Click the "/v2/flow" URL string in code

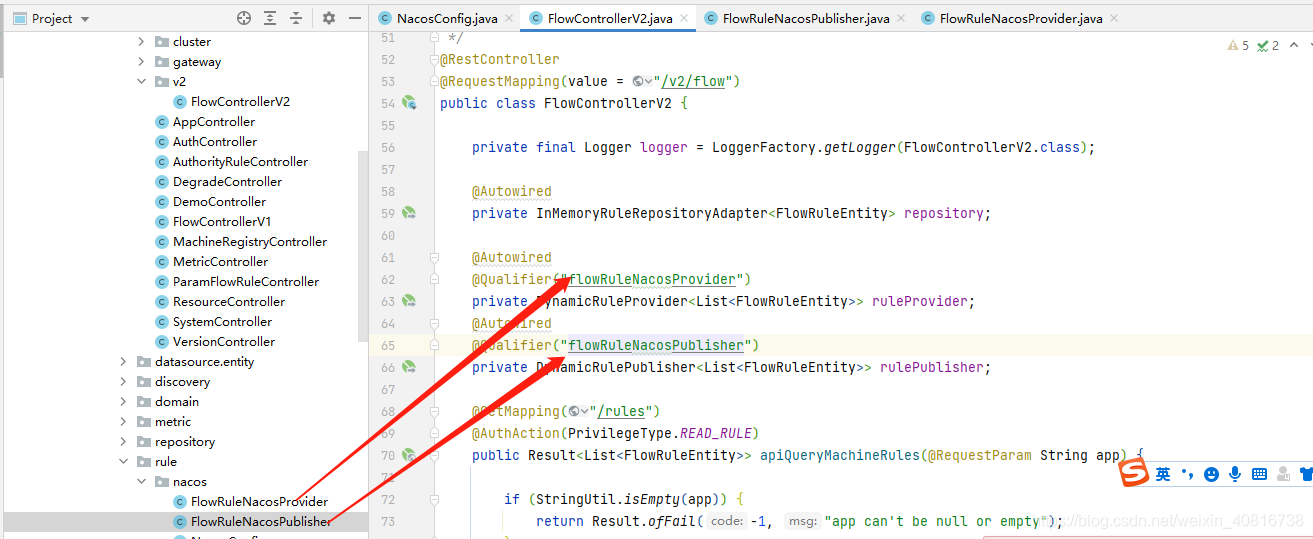(693, 81)
